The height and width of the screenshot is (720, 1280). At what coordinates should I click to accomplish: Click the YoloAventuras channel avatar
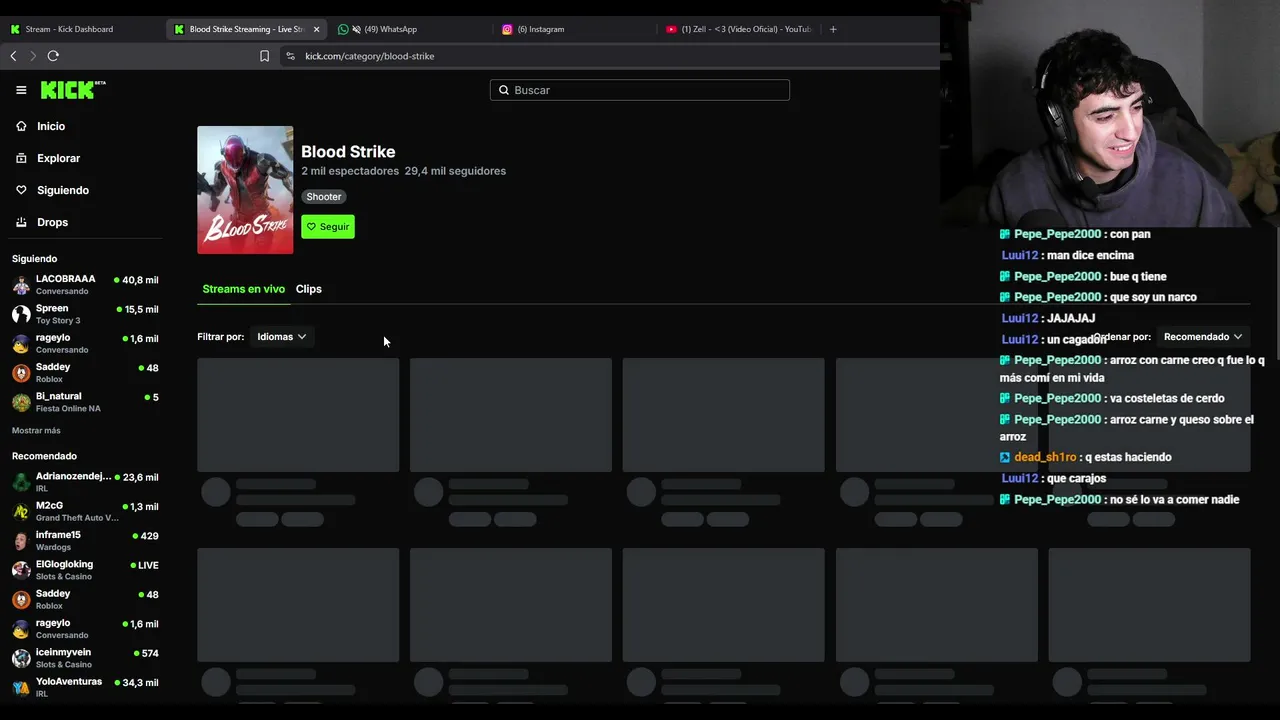[x=21, y=687]
